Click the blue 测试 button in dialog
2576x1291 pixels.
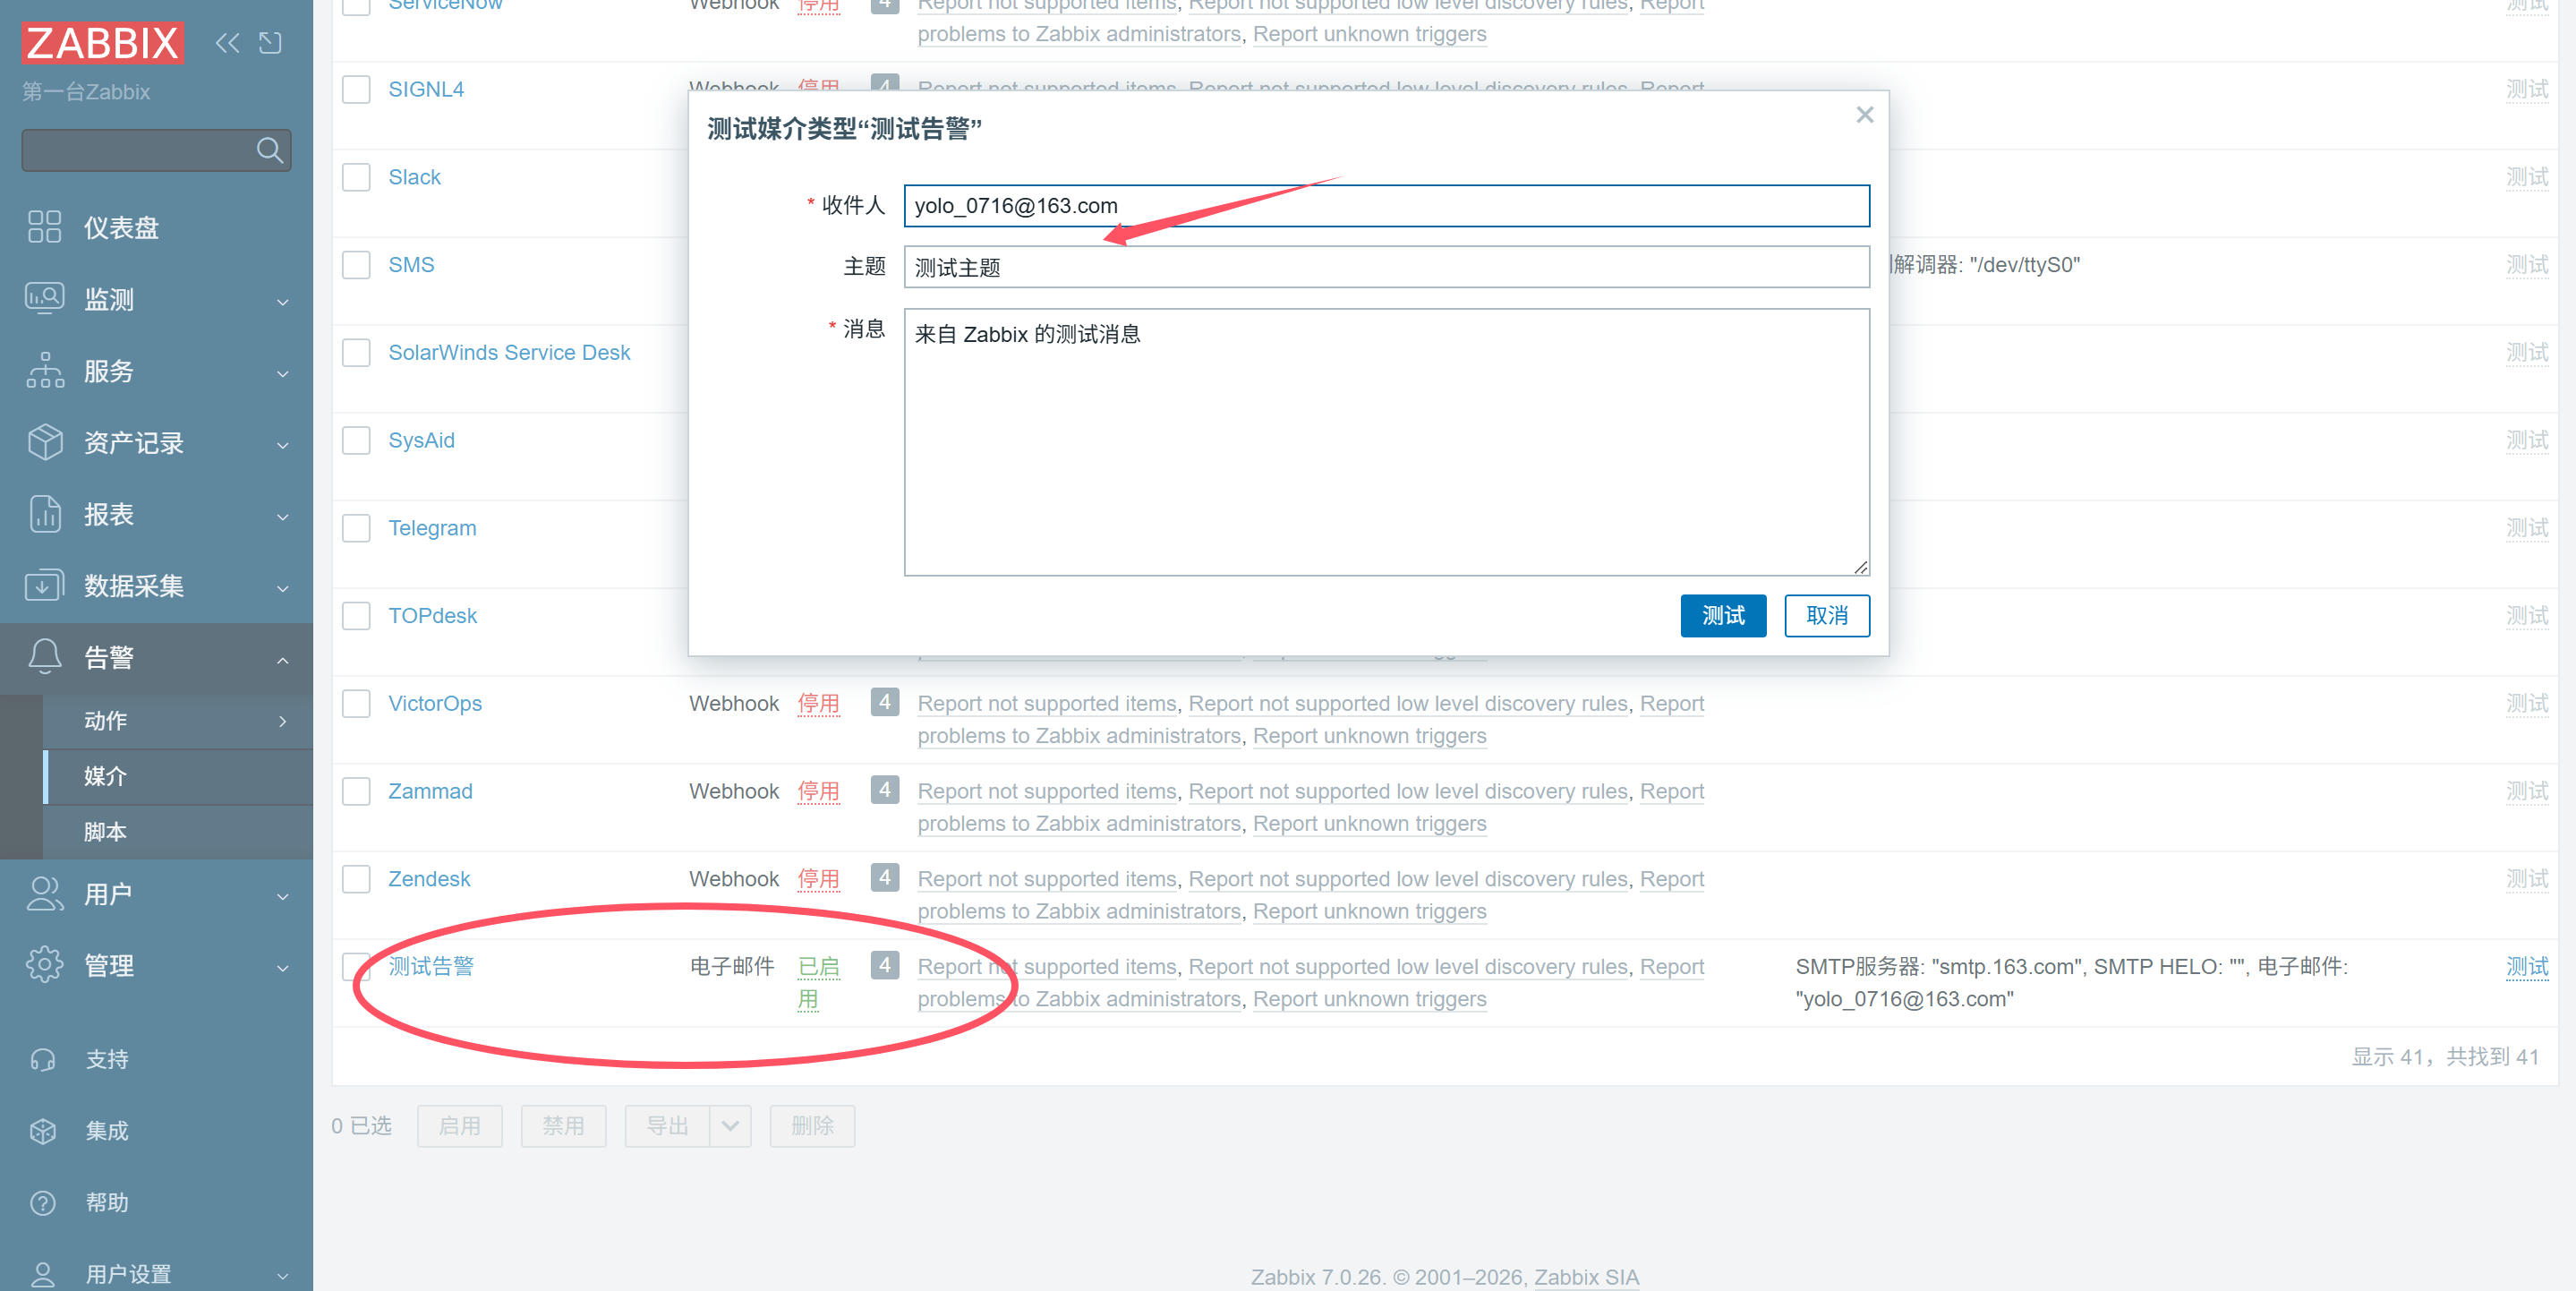[x=1723, y=616]
